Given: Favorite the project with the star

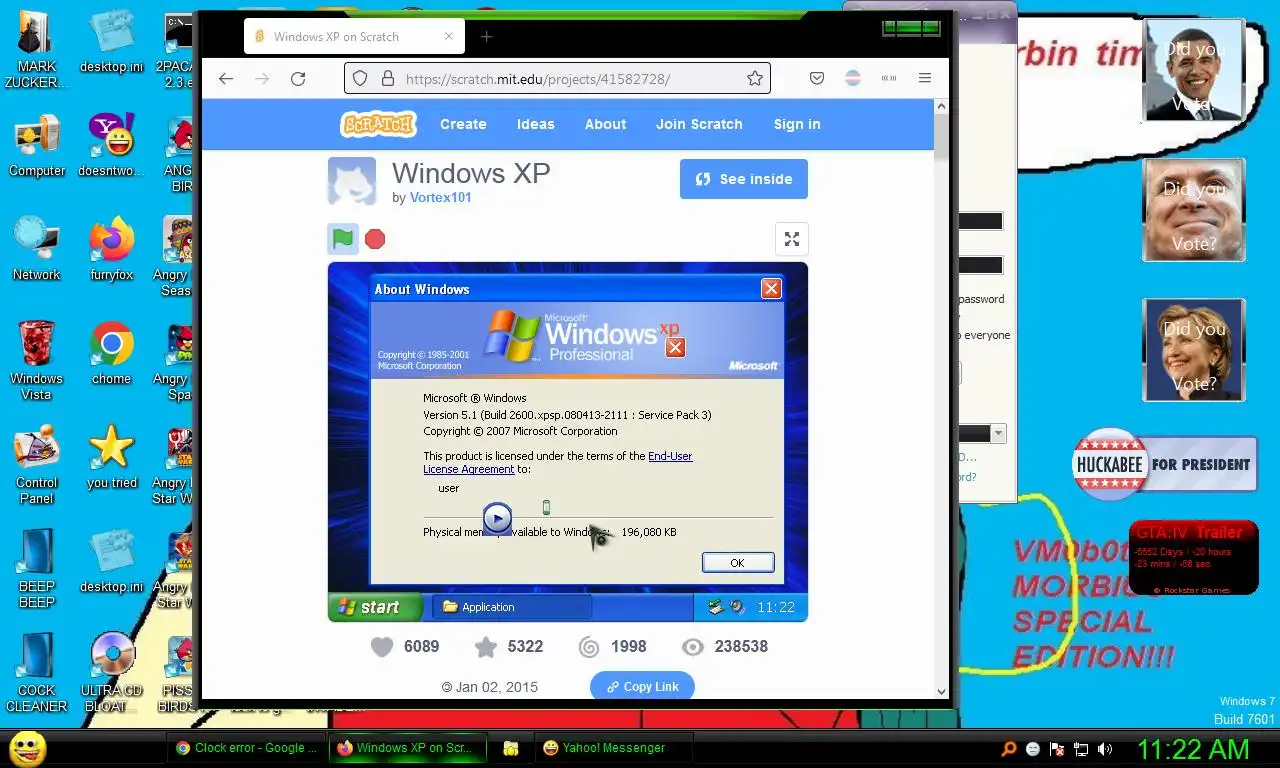Looking at the screenshot, I should 486,647.
